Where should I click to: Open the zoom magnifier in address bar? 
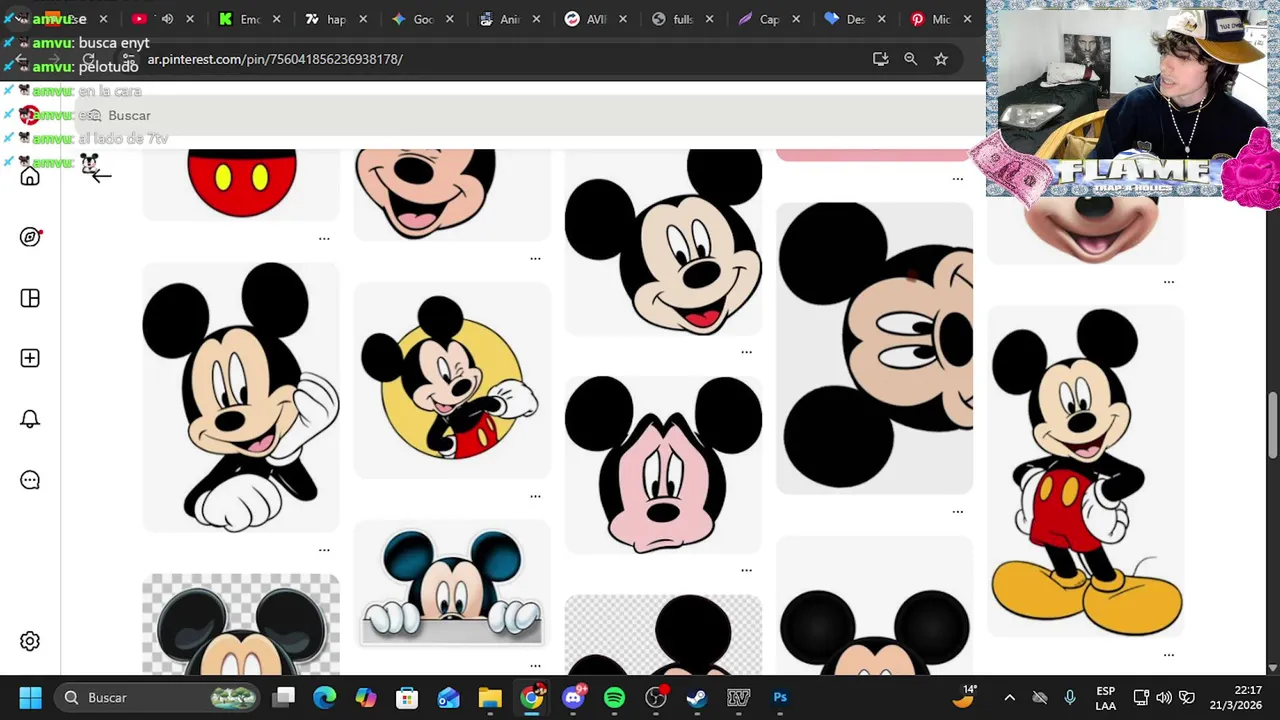tap(910, 59)
